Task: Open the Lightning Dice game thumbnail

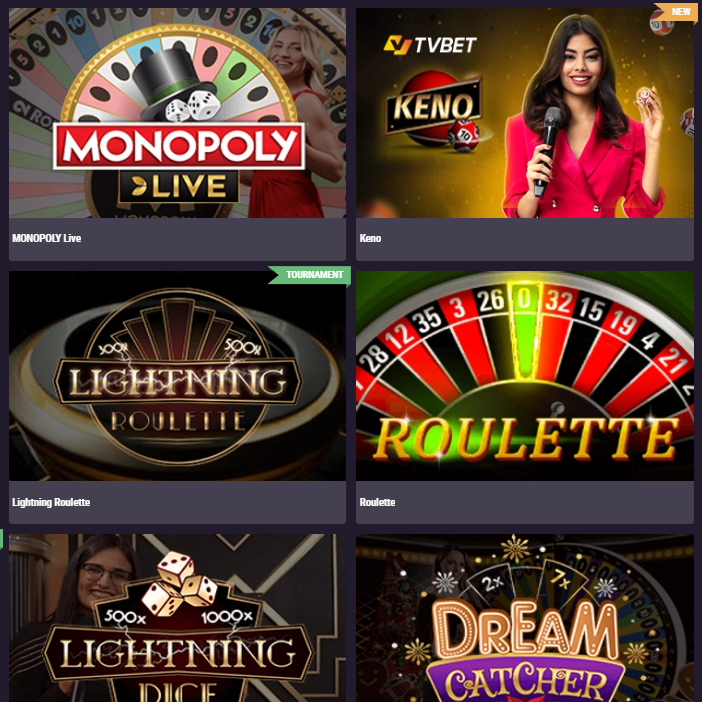Action: [x=177, y=618]
